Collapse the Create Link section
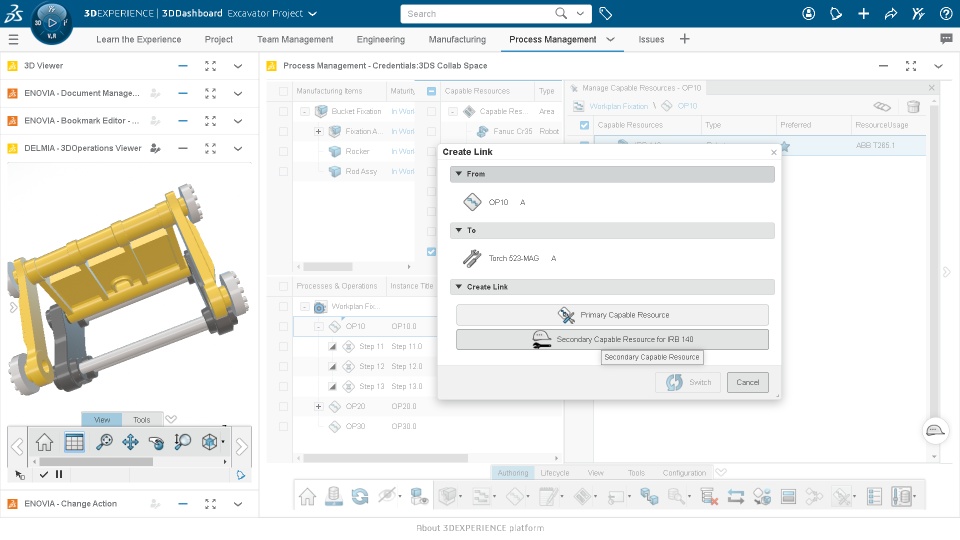This screenshot has width=960, height=540. click(x=459, y=287)
